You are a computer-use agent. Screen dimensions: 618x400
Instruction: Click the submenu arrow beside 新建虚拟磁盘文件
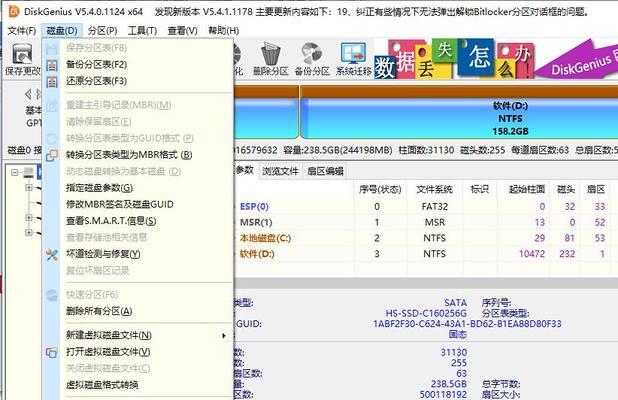pyautogui.click(x=224, y=336)
